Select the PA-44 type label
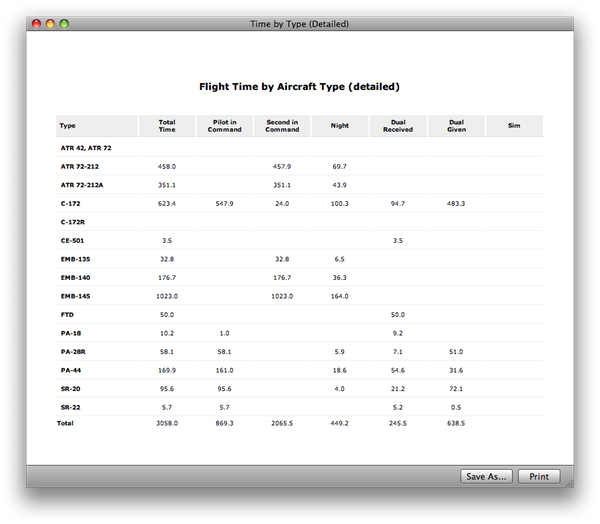600x524 pixels. tap(71, 370)
